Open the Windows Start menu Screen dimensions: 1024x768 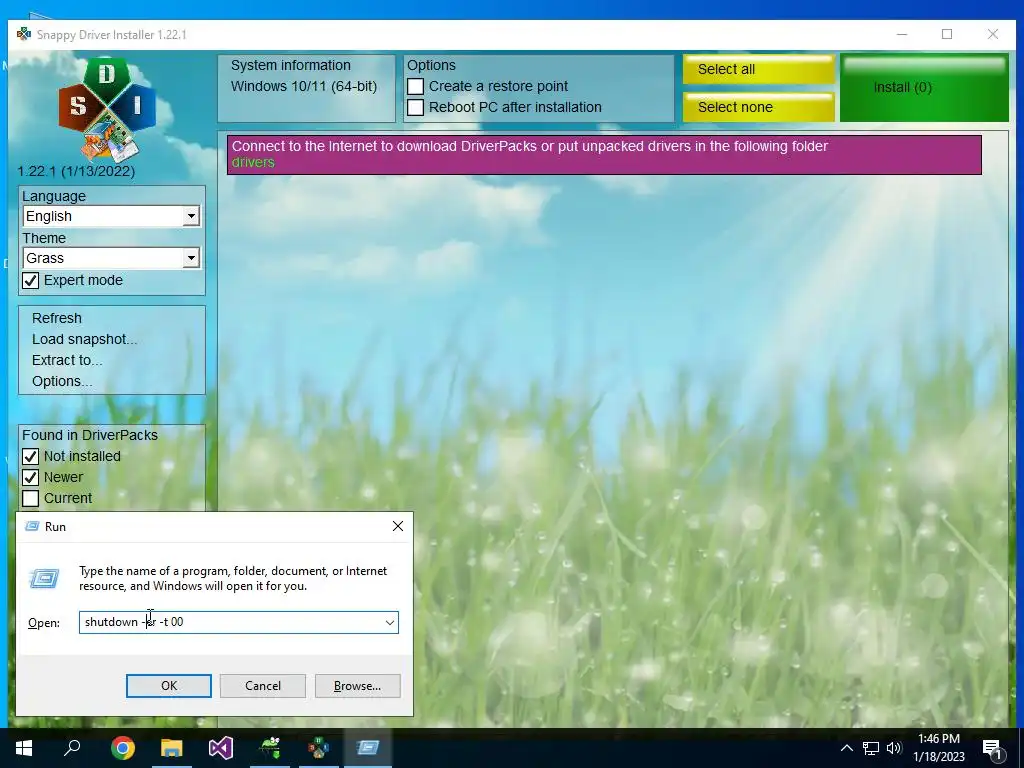[x=24, y=748]
